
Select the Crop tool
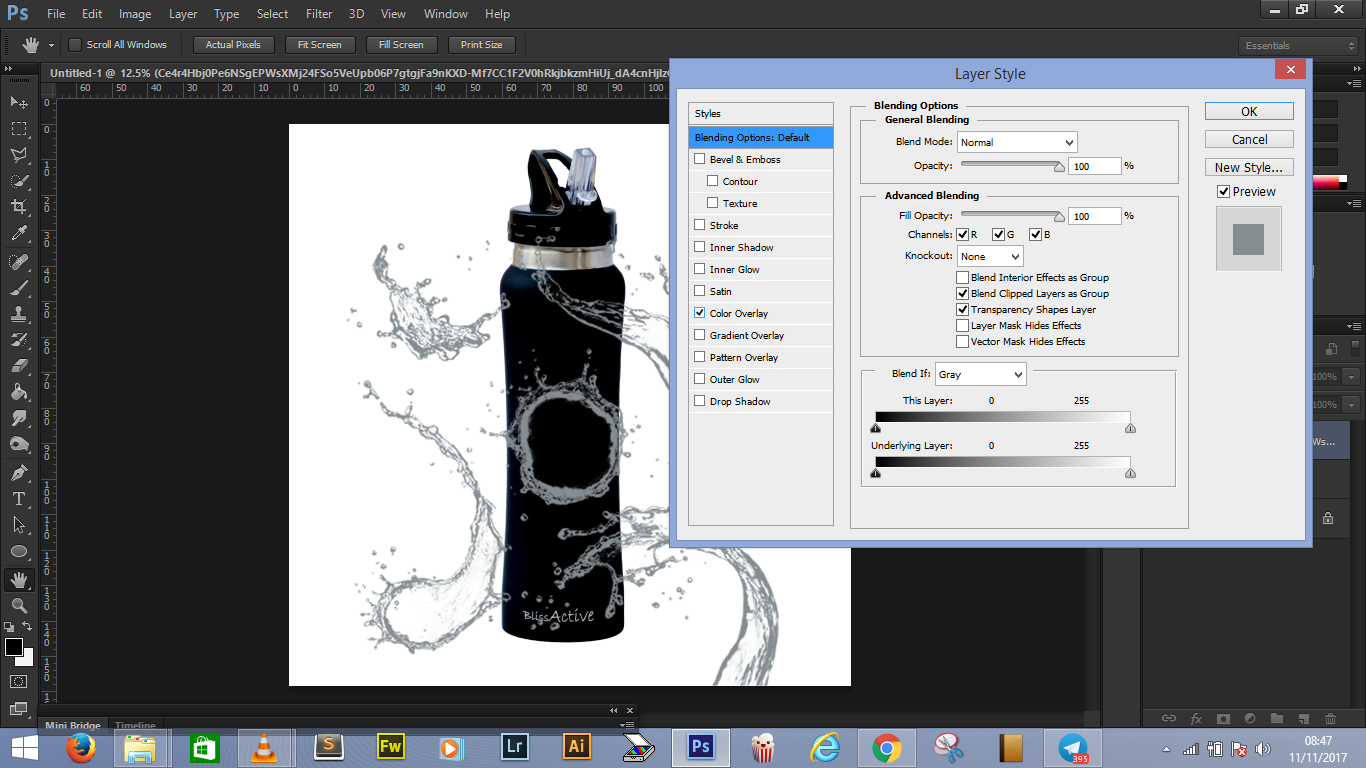18,204
